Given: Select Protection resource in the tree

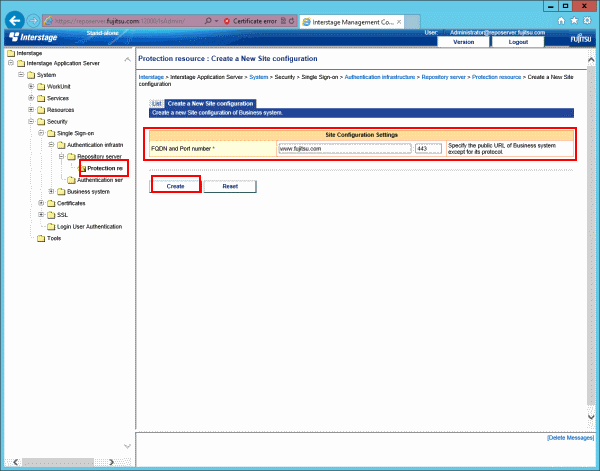Looking at the screenshot, I should (105, 168).
